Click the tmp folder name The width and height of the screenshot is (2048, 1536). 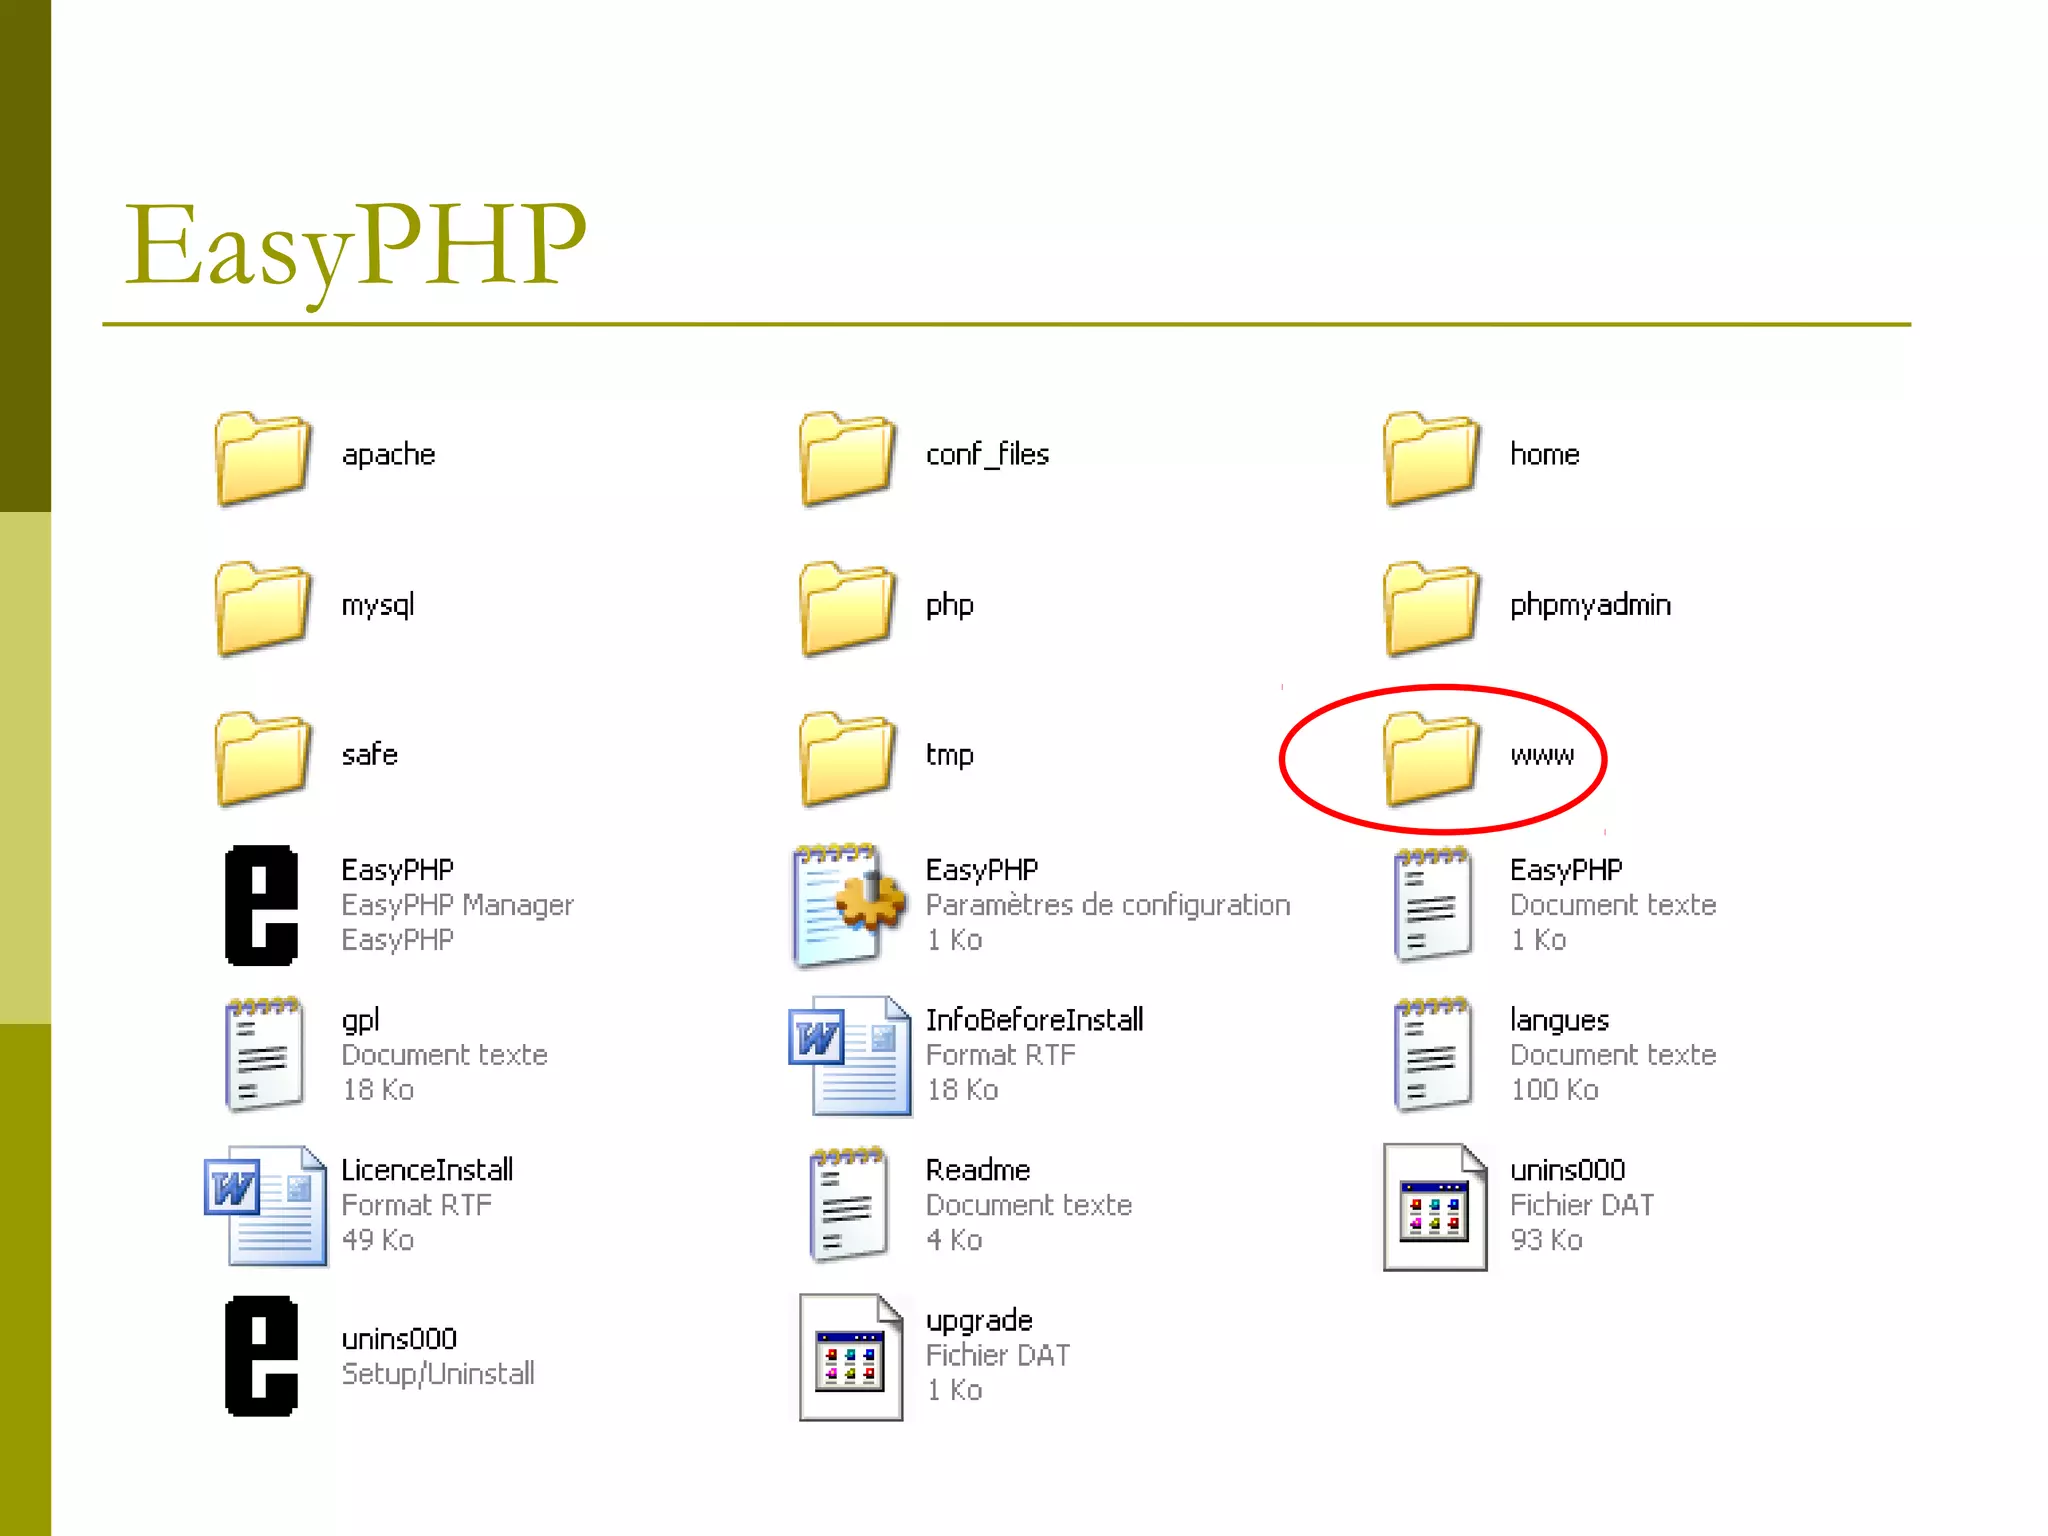click(x=949, y=756)
